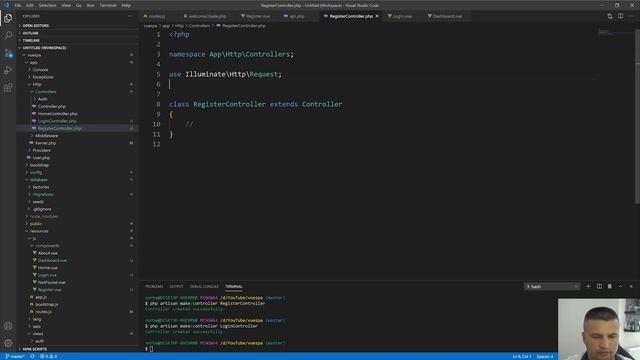The width and height of the screenshot is (640, 360).
Task: Open the View menu
Action: click(x=66, y=5)
